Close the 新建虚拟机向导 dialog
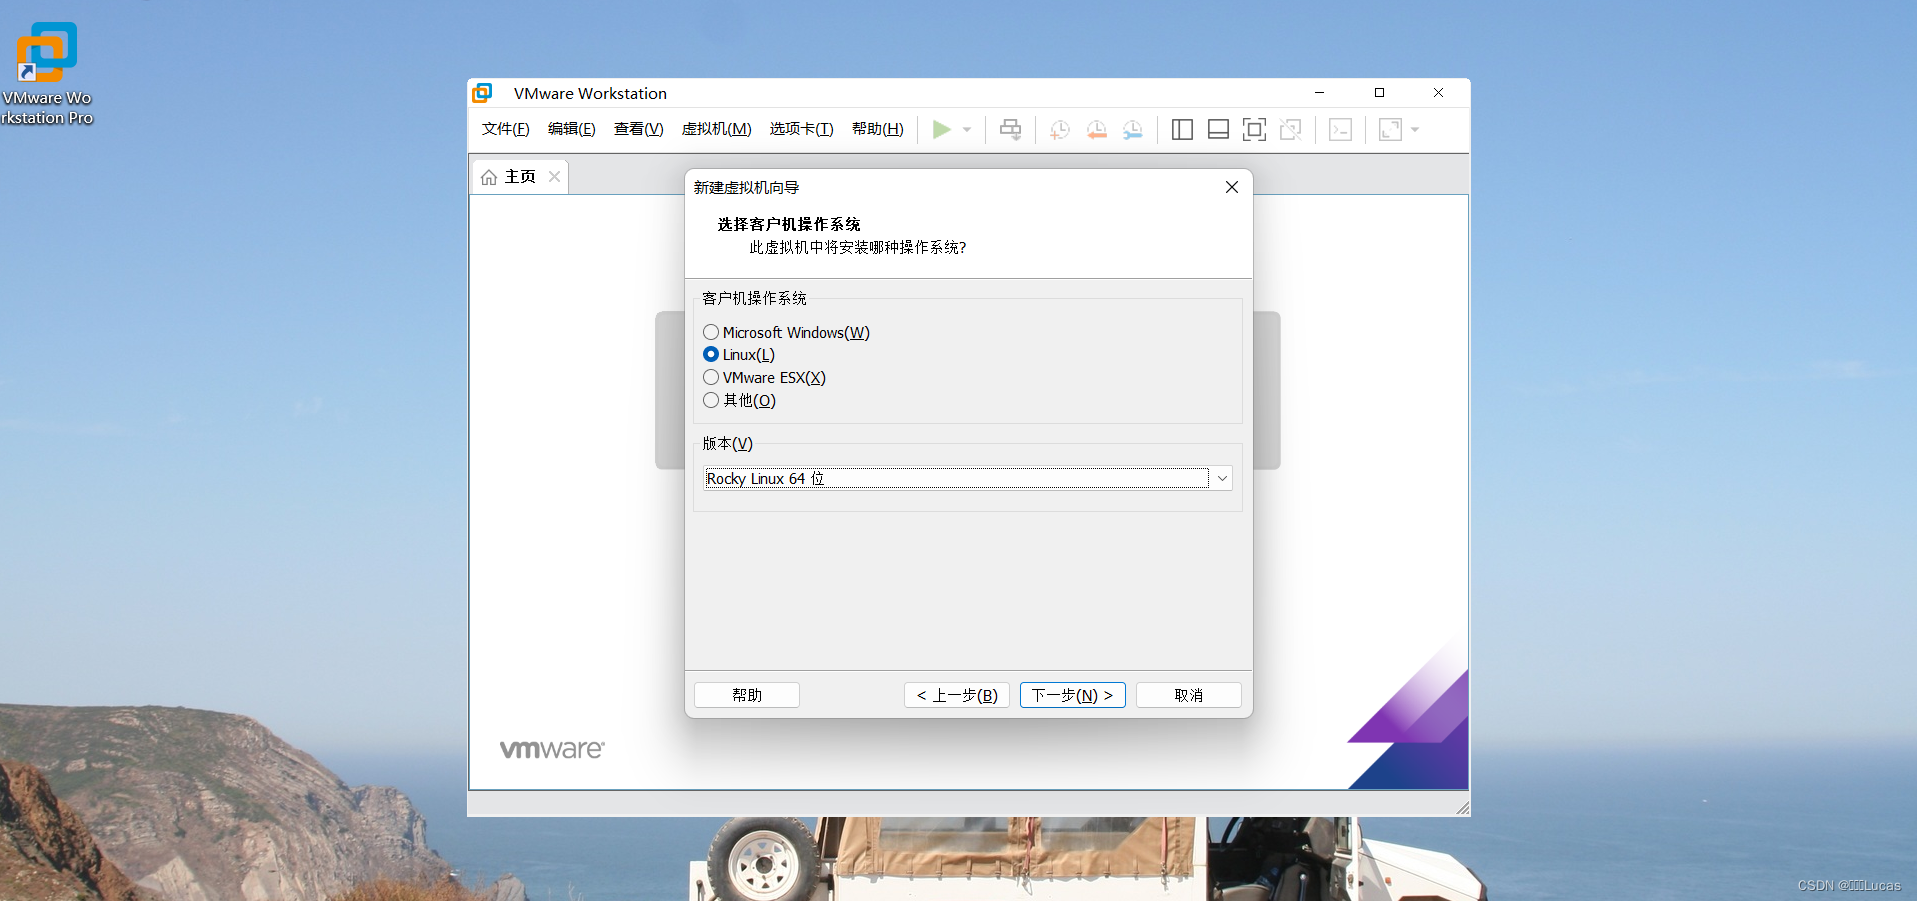The height and width of the screenshot is (901, 1917). (1232, 187)
